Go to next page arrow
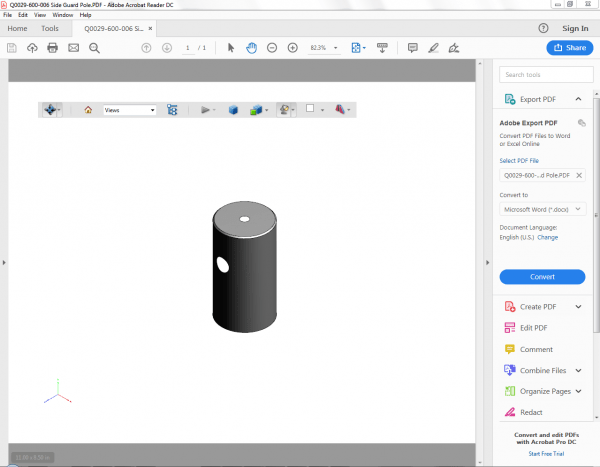 click(167, 48)
